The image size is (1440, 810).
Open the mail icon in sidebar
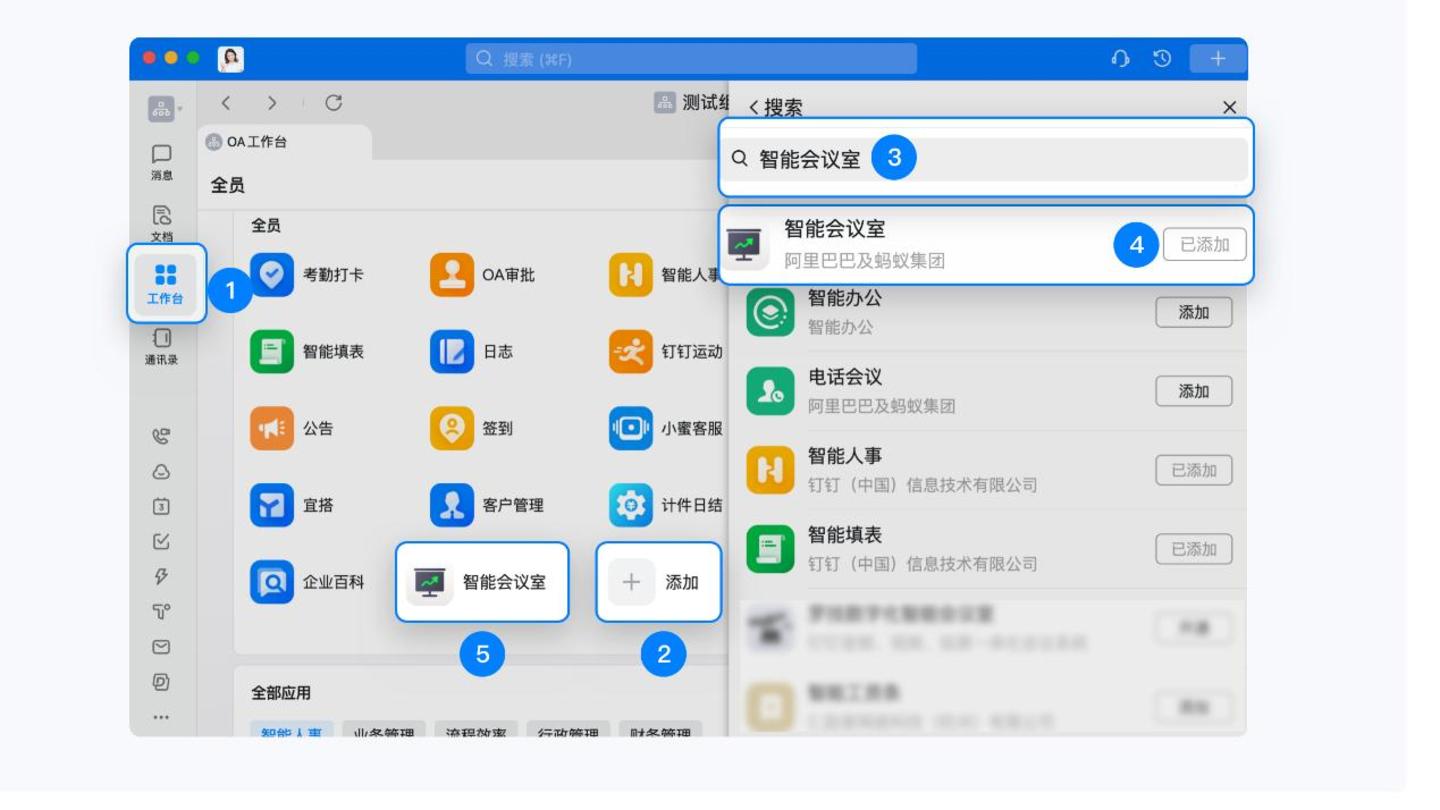161,647
